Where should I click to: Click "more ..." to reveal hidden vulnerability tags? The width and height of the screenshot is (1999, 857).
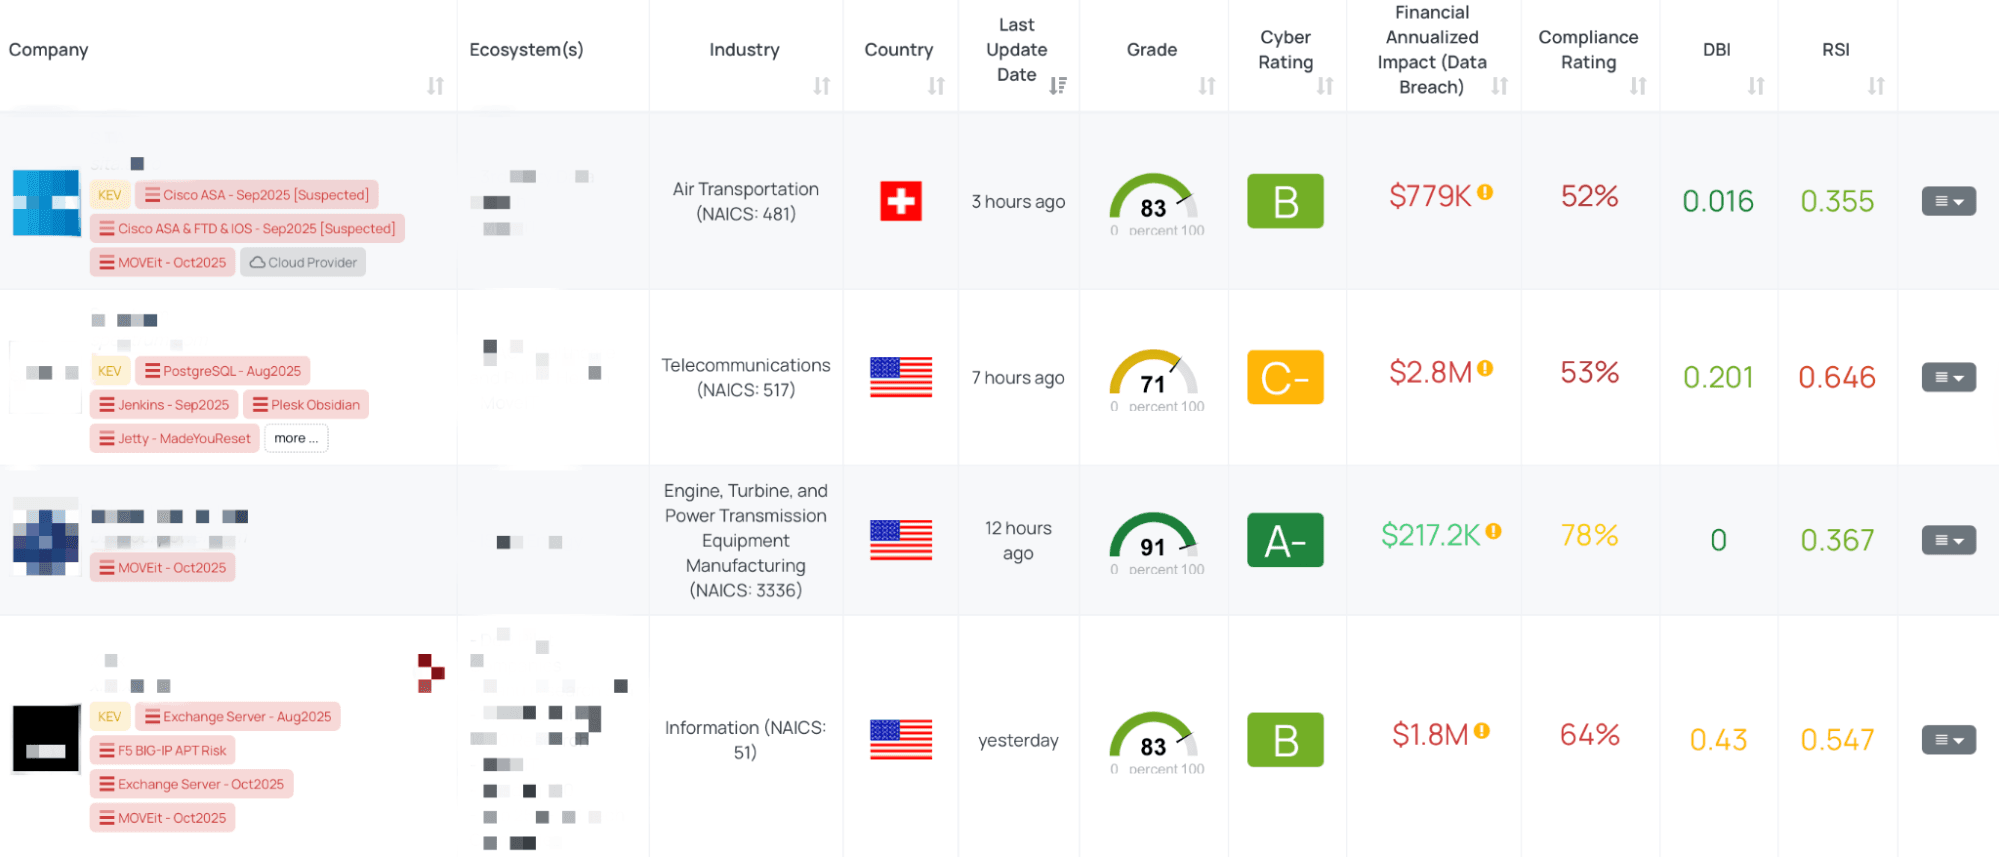click(x=296, y=438)
